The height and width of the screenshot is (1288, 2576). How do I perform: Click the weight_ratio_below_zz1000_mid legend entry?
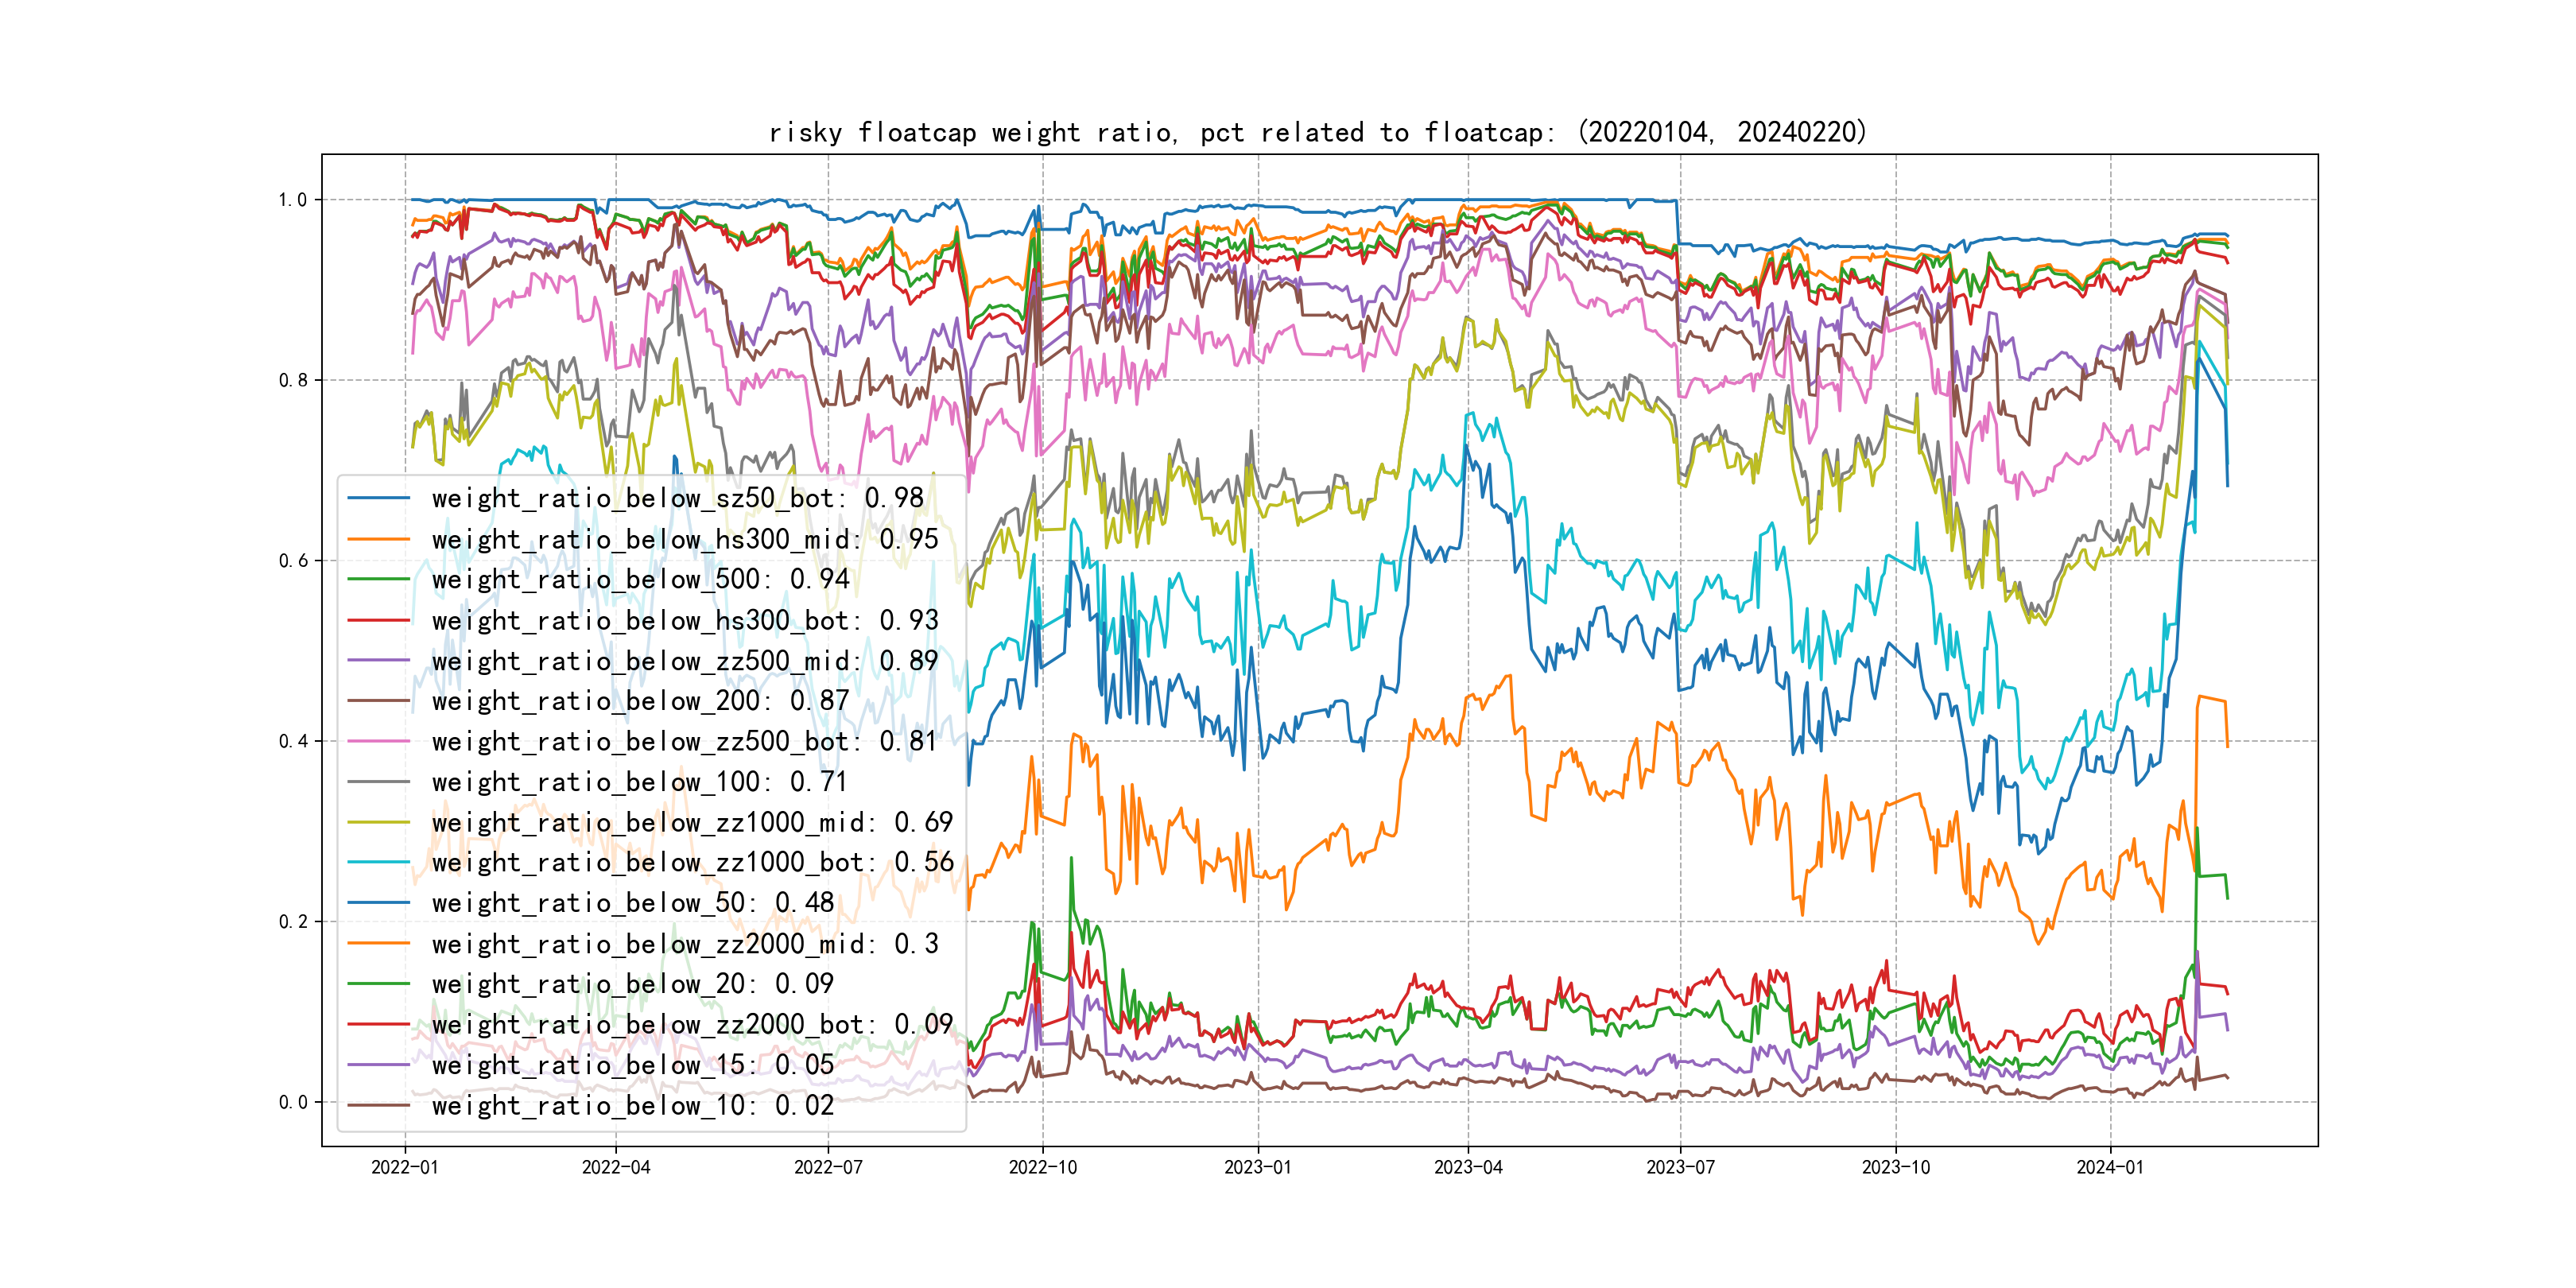[x=692, y=822]
